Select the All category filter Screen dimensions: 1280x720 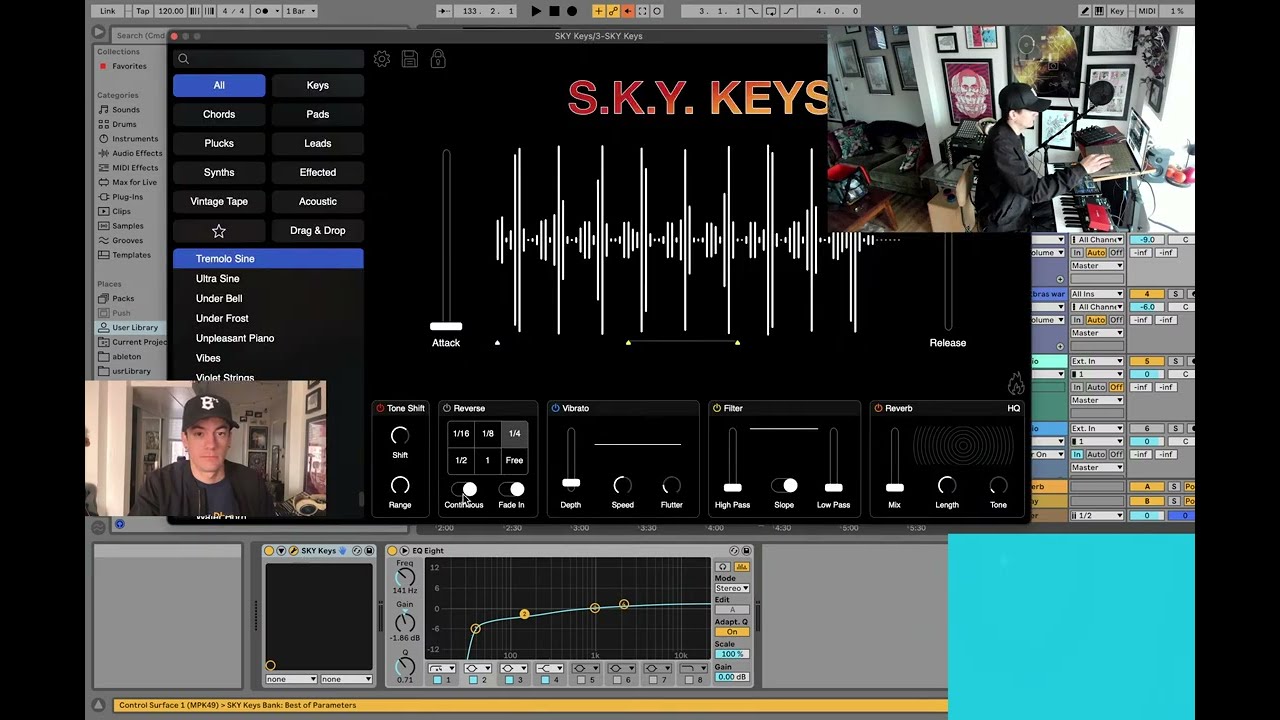(219, 85)
